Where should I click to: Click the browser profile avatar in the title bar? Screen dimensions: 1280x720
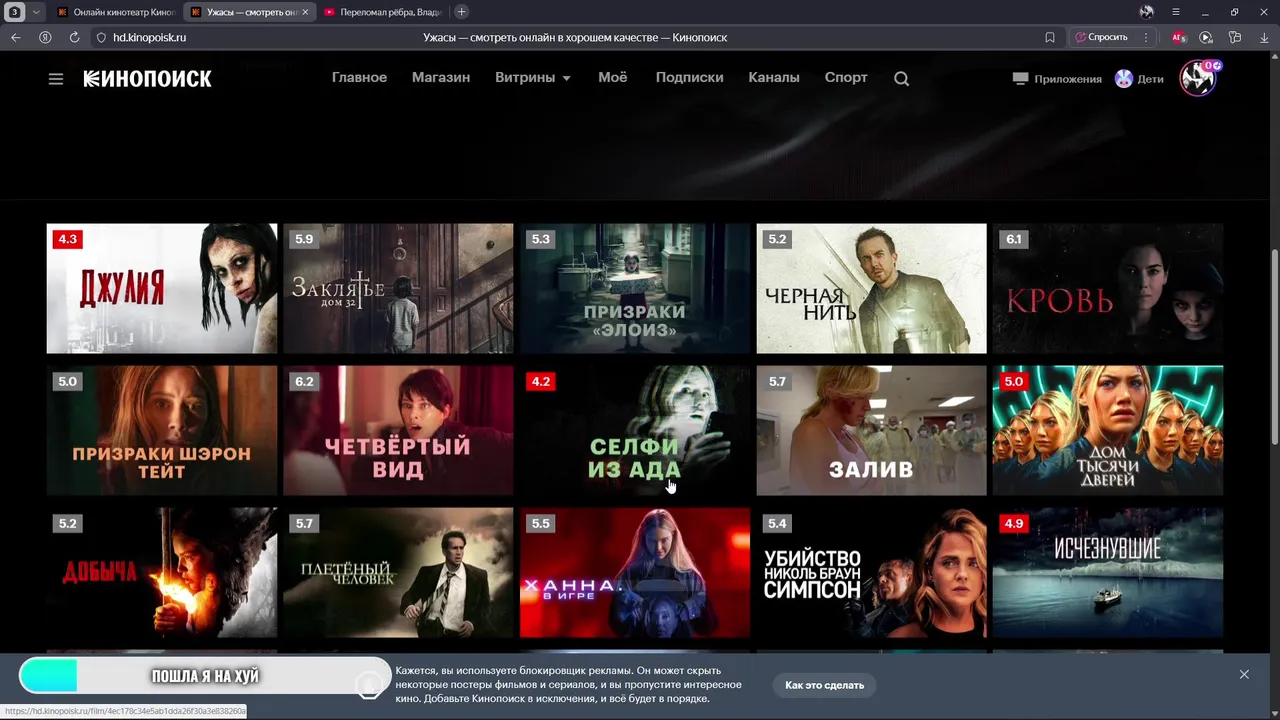1146,12
